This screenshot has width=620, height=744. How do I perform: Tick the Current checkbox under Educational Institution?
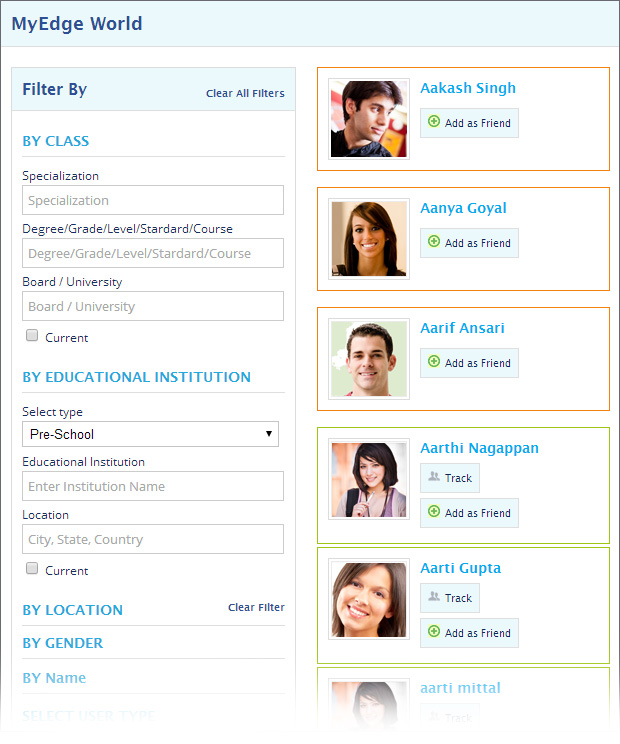[x=32, y=569]
